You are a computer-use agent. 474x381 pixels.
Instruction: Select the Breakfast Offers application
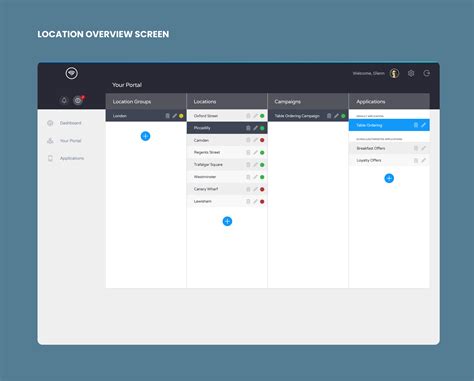389,148
